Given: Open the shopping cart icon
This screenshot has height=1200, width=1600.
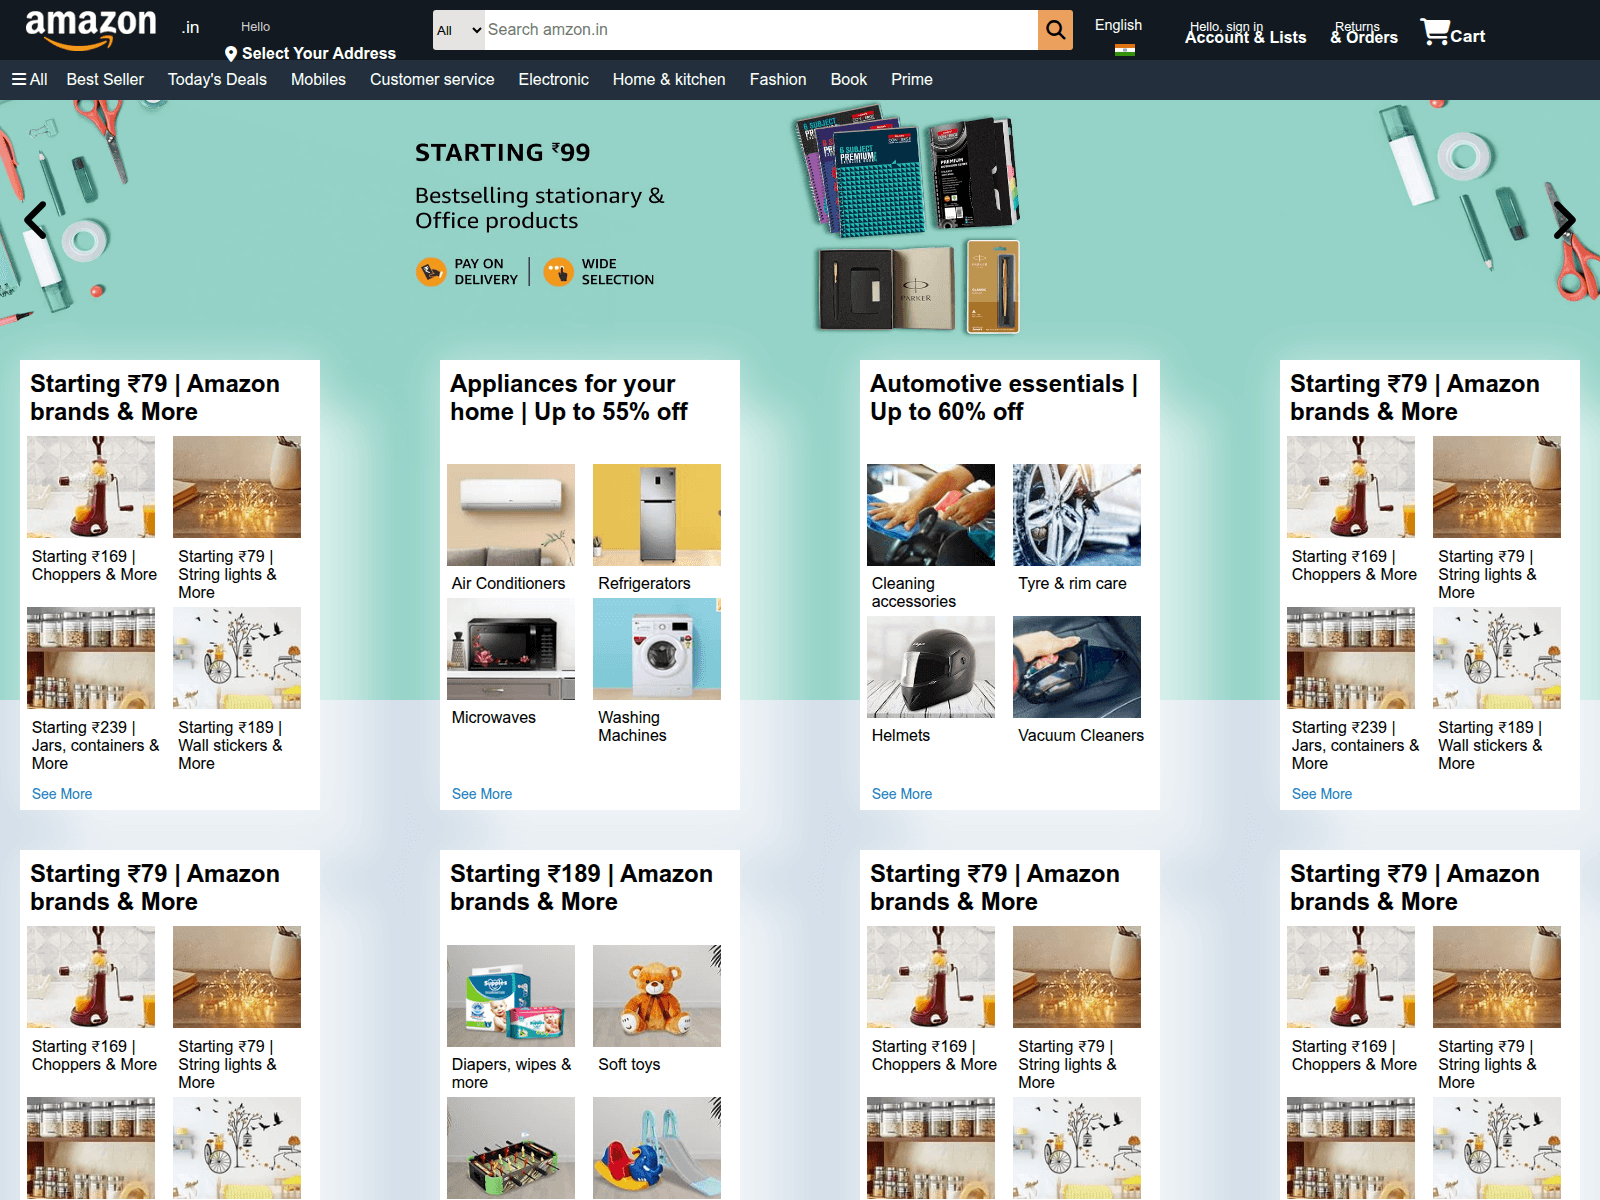Looking at the screenshot, I should pos(1435,32).
